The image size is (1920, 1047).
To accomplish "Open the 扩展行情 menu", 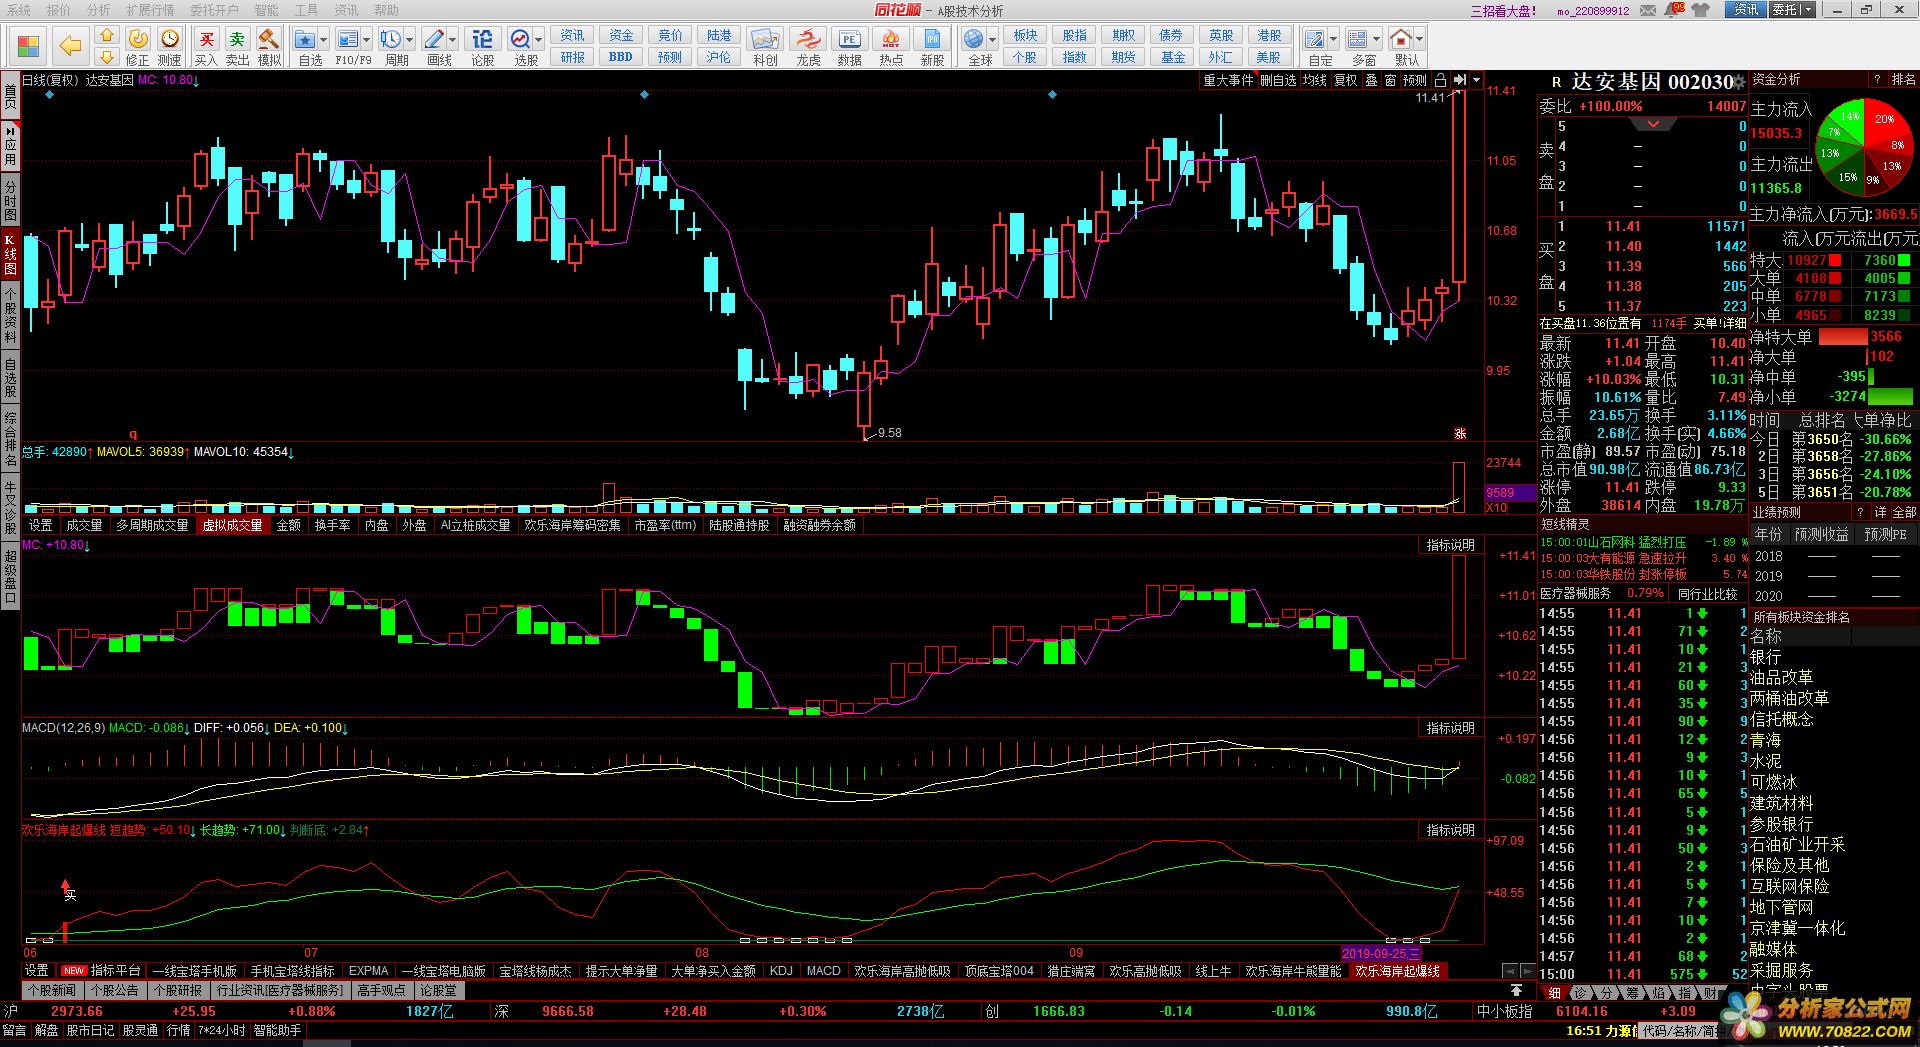I will coord(150,9).
